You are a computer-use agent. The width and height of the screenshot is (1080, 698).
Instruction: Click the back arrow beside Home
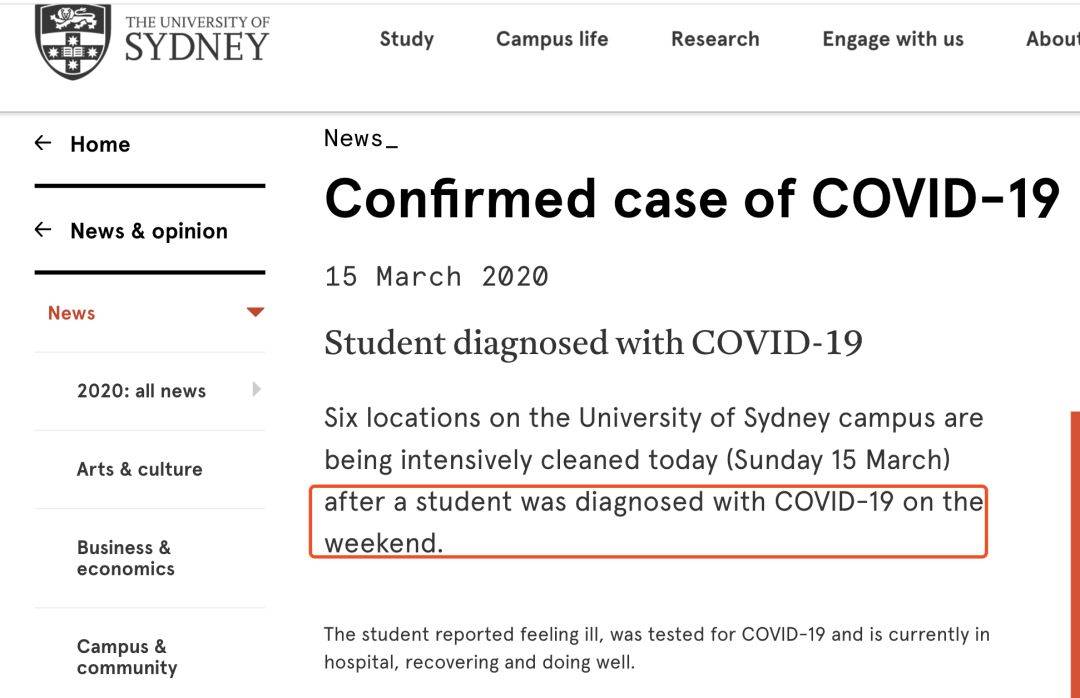pyautogui.click(x=43, y=143)
